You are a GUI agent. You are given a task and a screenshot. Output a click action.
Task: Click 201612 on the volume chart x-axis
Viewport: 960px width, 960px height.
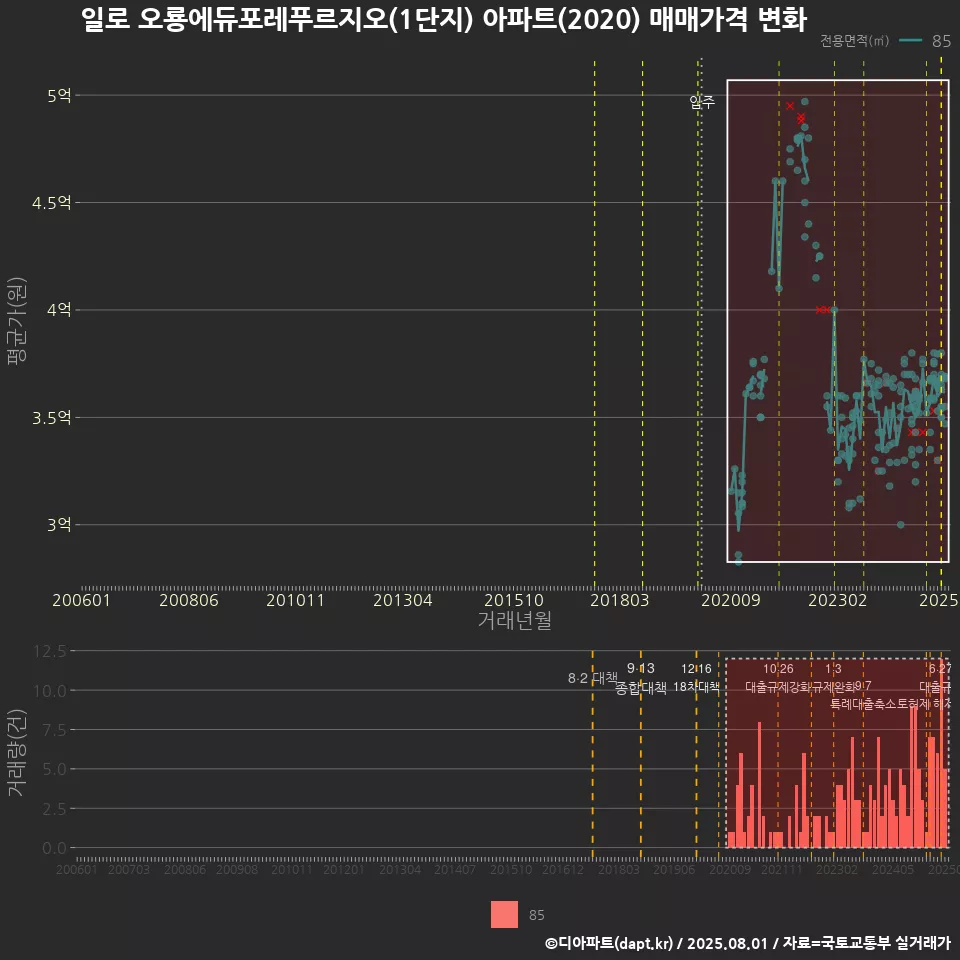coord(563,869)
